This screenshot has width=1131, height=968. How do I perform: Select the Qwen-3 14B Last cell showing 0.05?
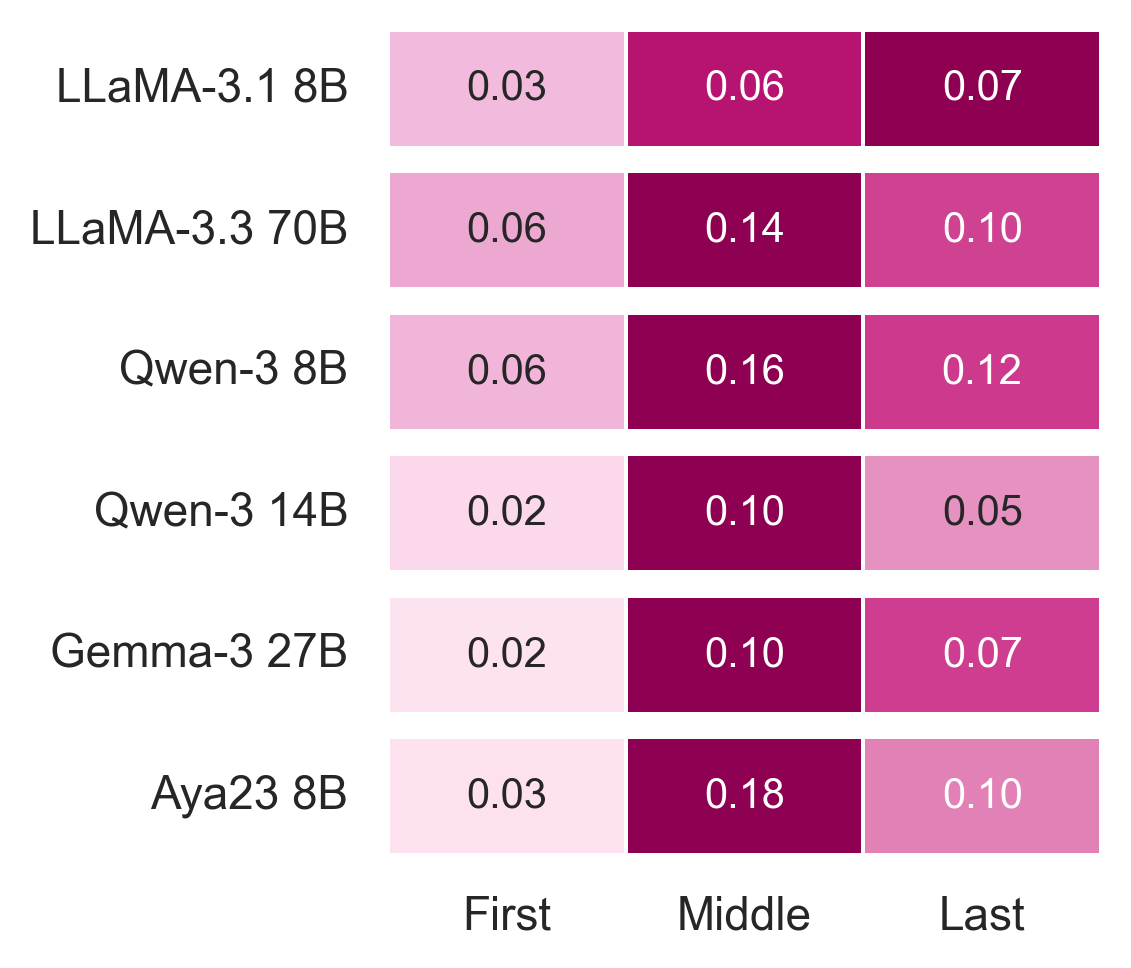982,512
